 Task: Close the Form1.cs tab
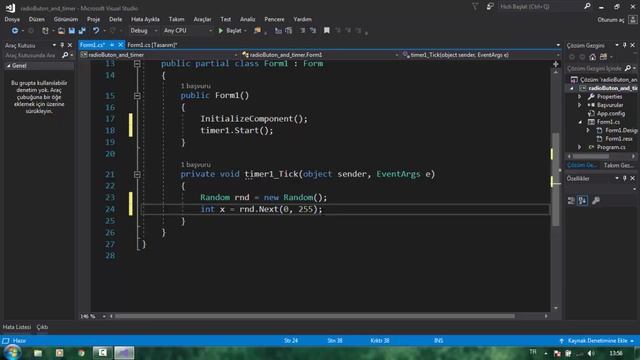(x=120, y=45)
